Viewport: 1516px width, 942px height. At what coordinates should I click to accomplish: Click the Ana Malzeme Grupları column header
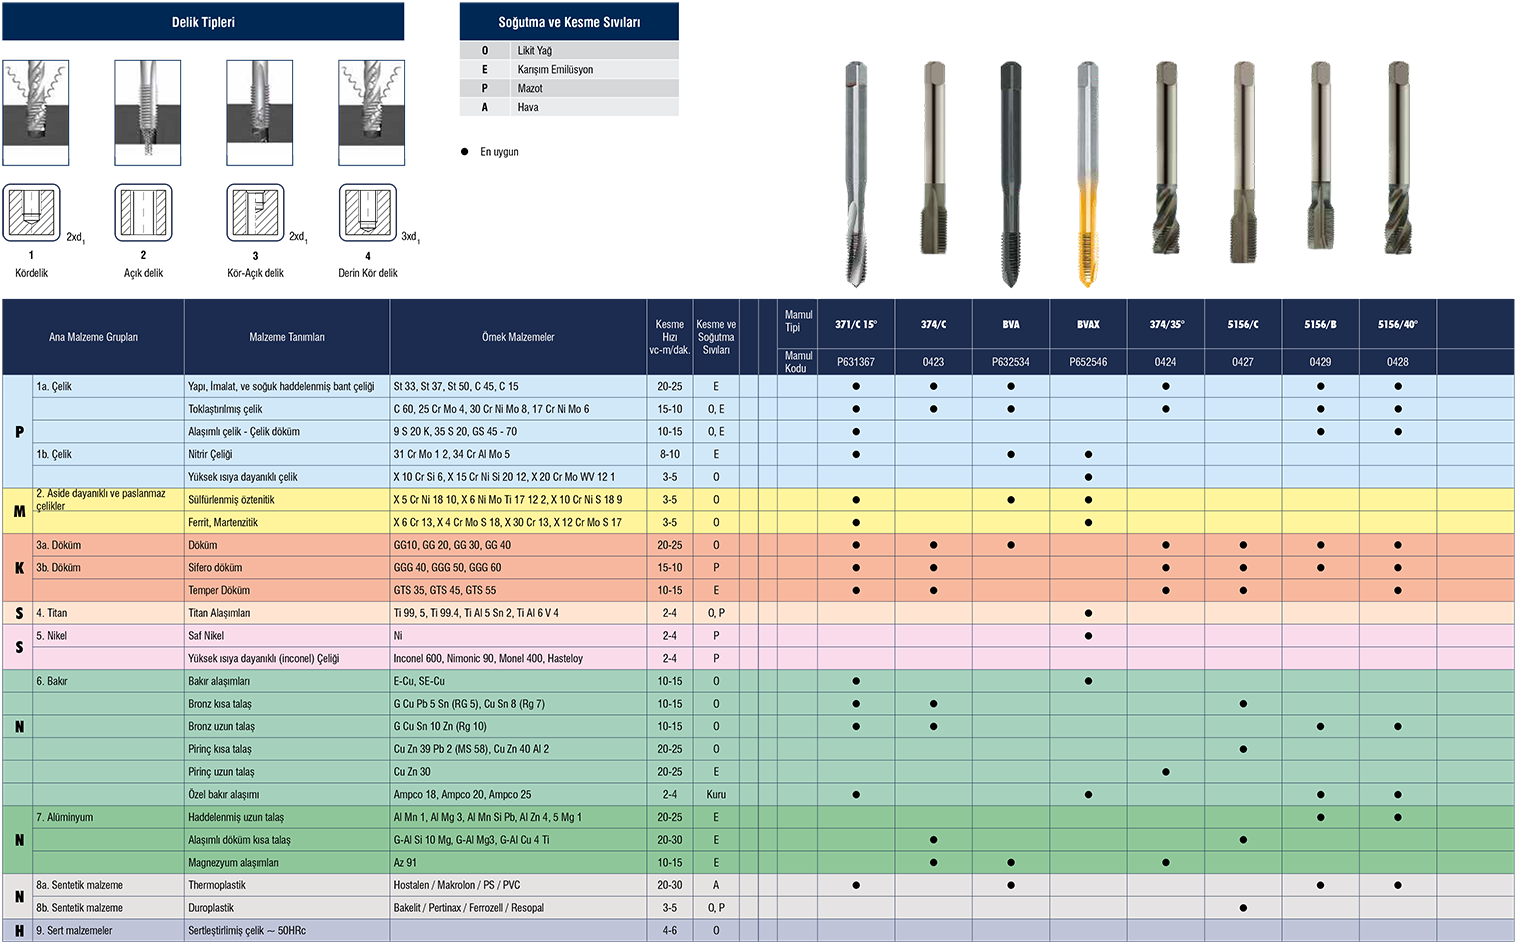coord(93,337)
